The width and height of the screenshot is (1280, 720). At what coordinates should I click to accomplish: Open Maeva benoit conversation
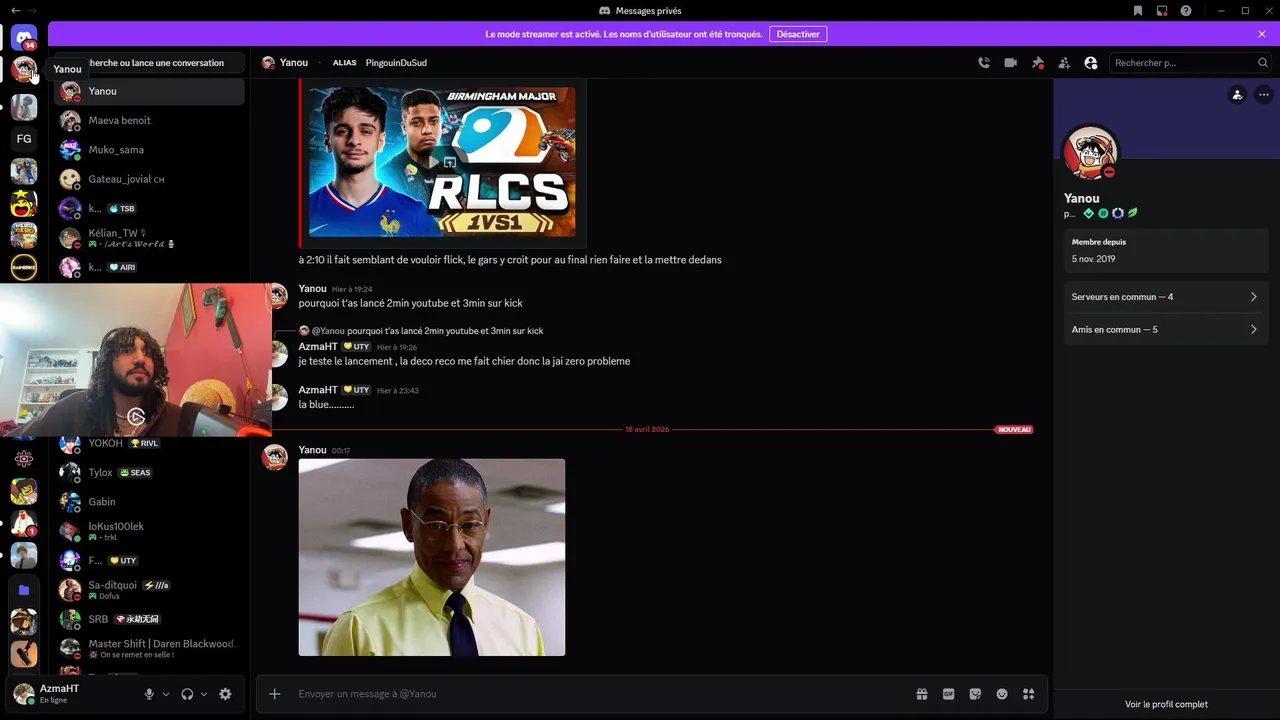click(149, 120)
